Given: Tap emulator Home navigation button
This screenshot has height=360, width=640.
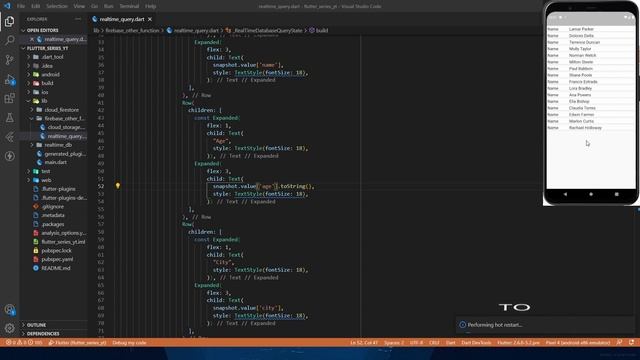Looking at the screenshot, I should click(591, 194).
